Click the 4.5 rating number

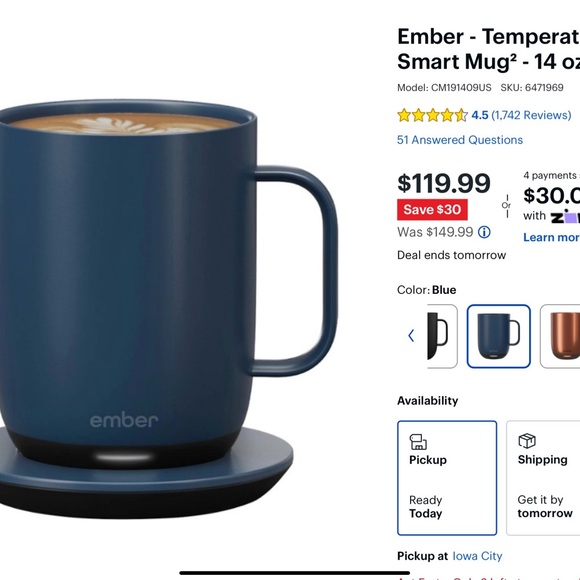(x=480, y=115)
